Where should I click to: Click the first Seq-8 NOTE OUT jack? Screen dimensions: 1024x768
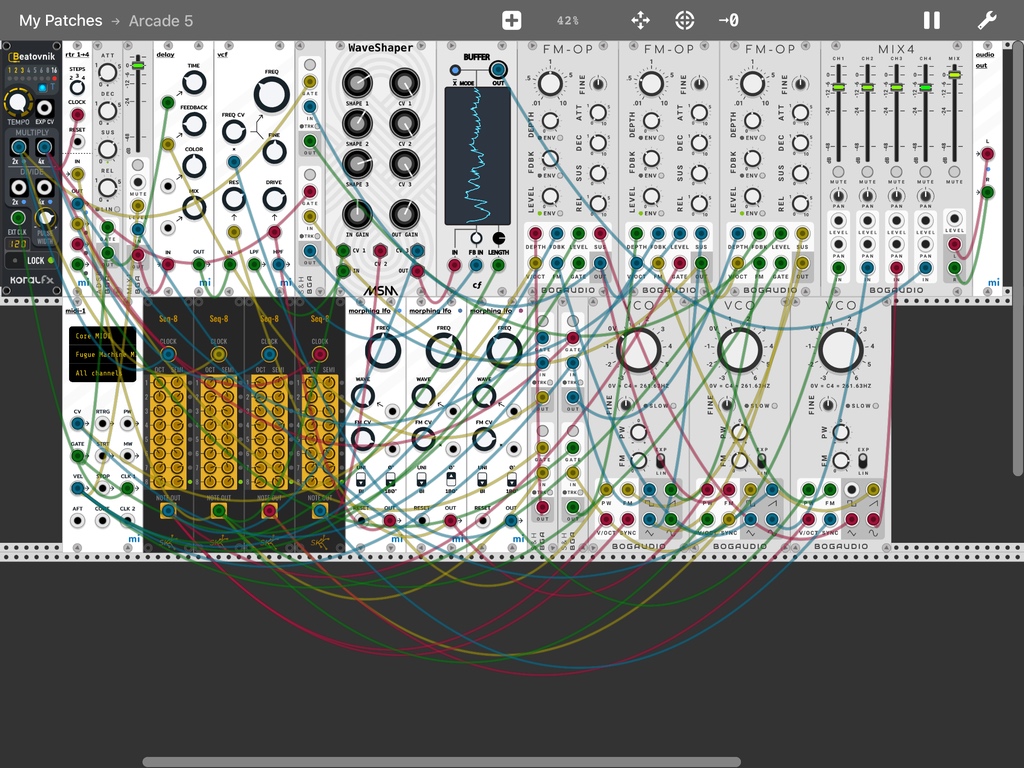[168, 511]
